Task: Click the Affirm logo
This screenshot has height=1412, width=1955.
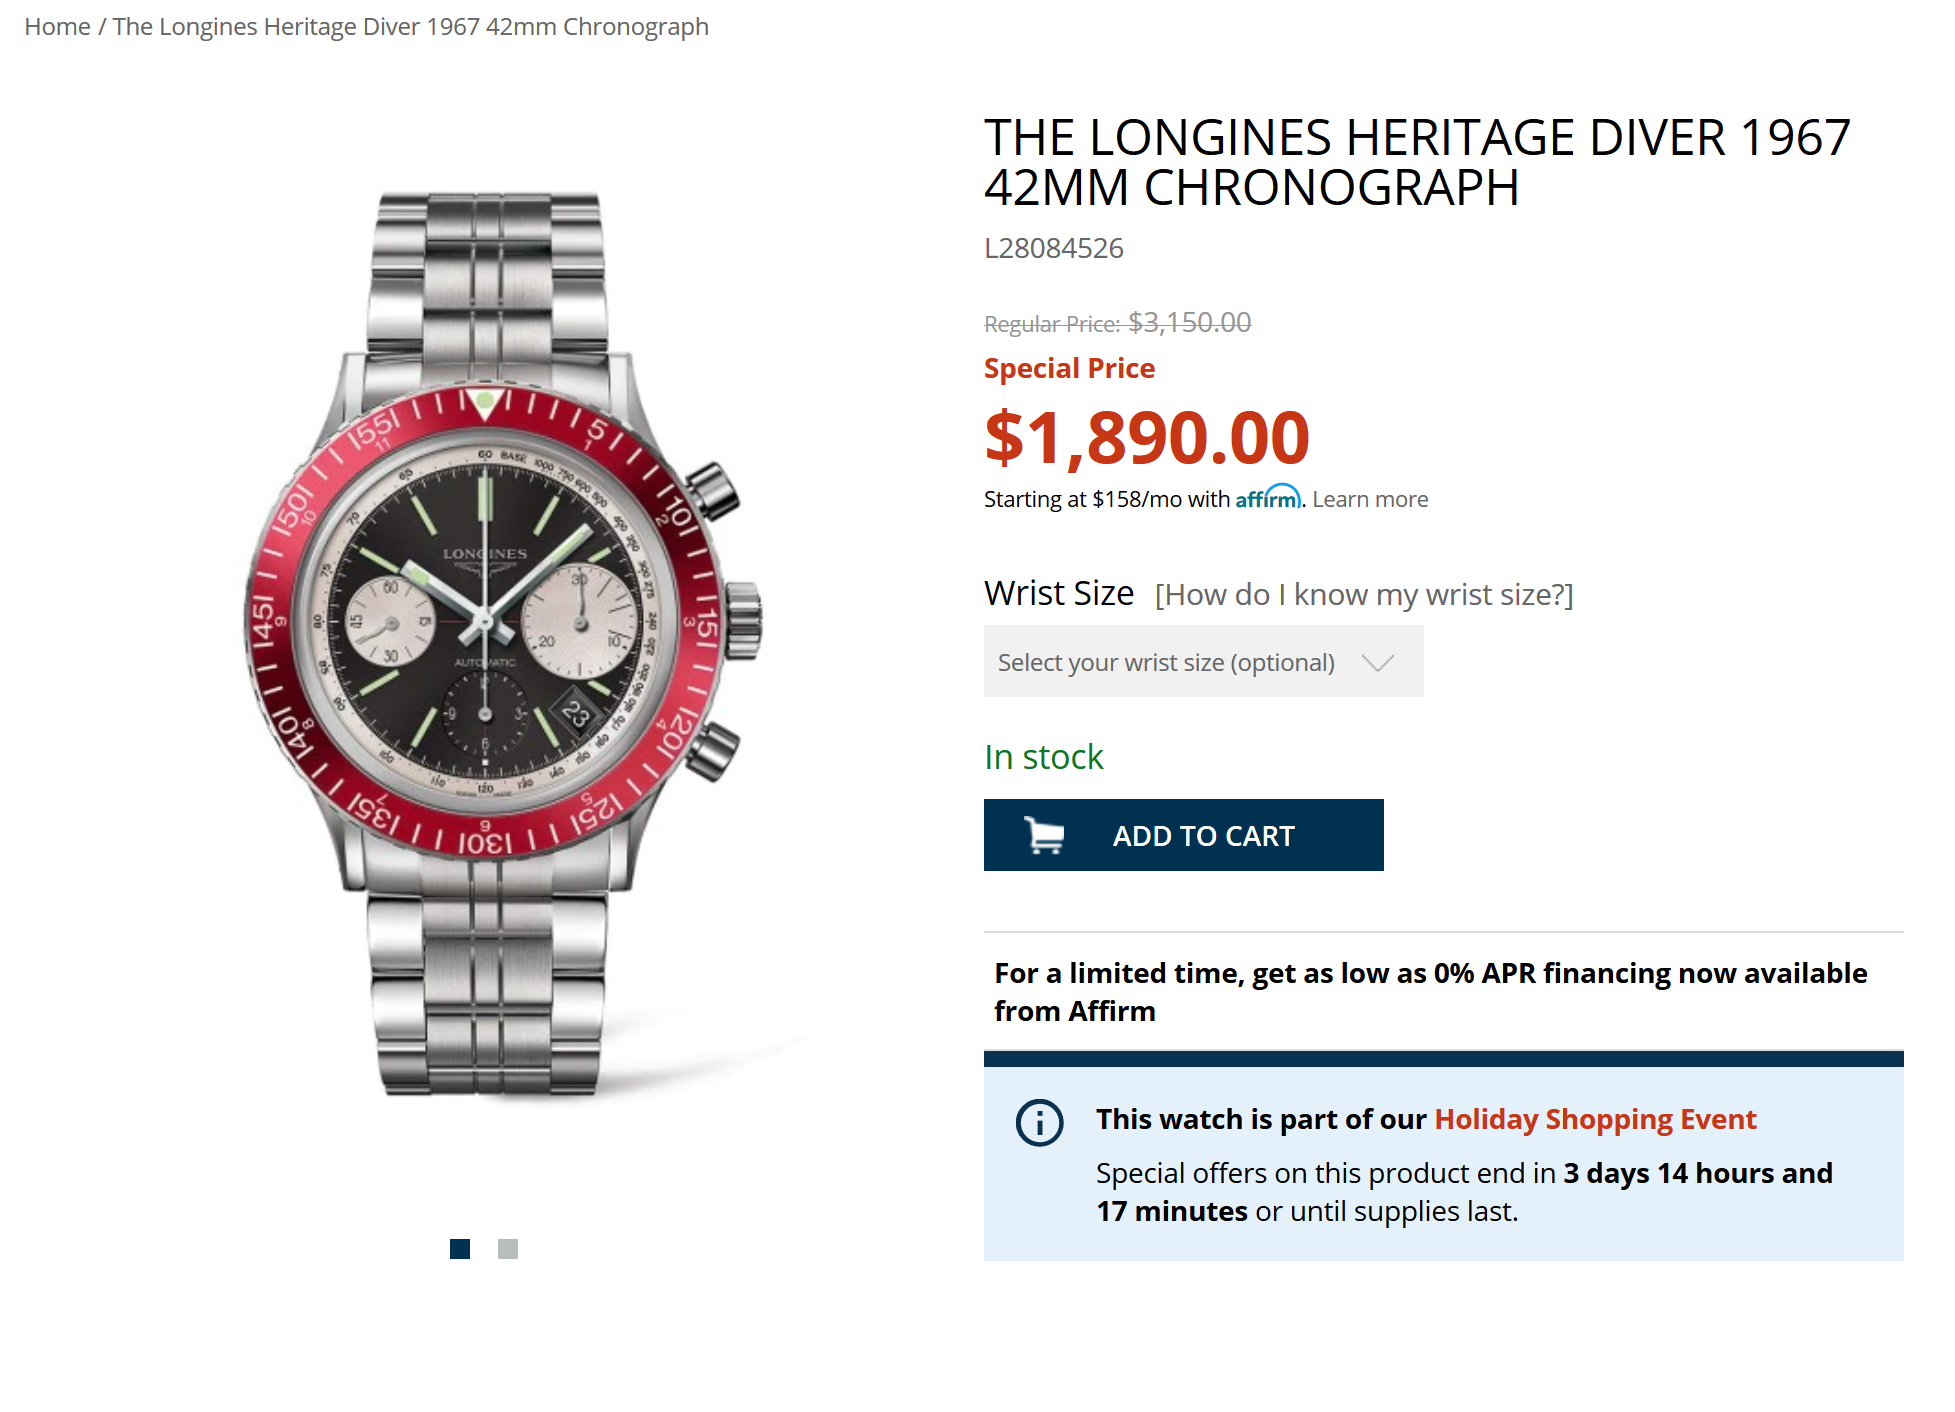Action: point(1267,498)
